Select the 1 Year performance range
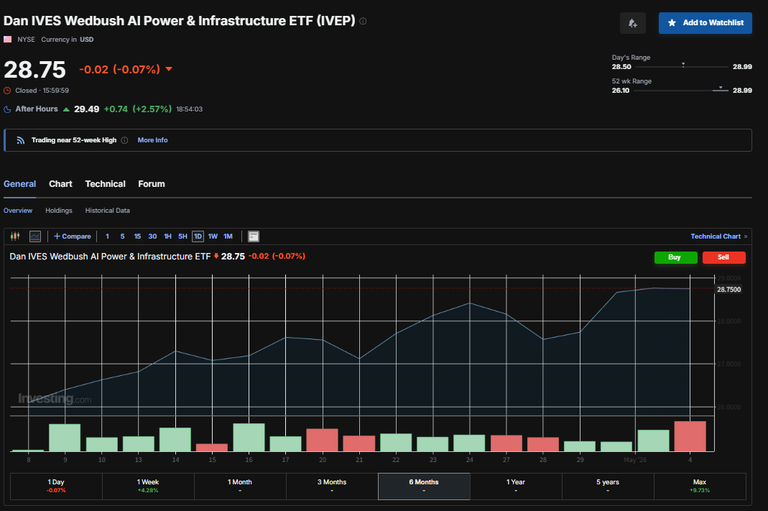 pos(516,486)
